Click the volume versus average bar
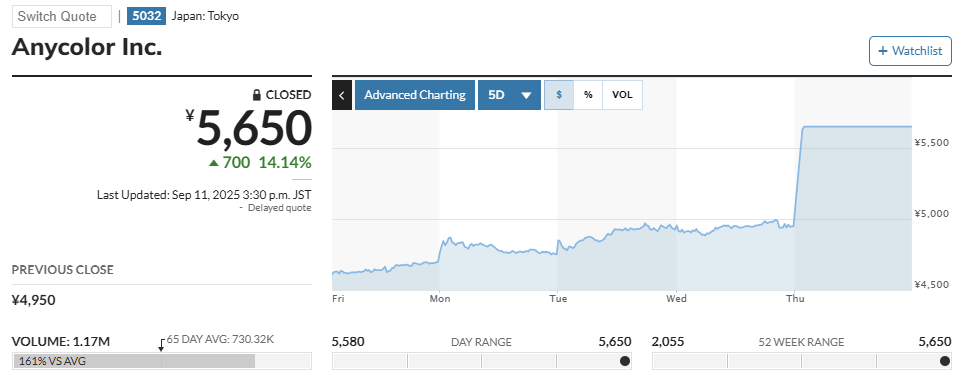 162,361
